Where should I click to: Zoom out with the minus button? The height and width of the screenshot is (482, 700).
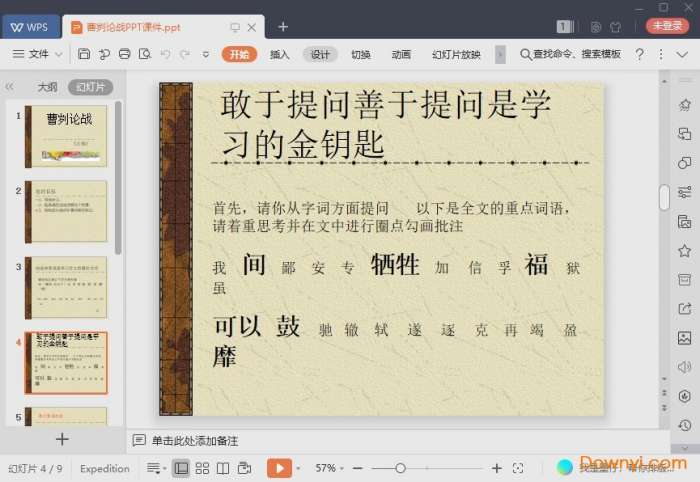point(357,468)
